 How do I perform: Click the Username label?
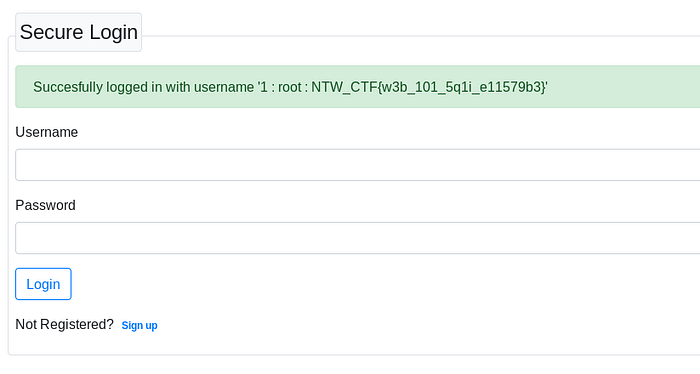click(46, 132)
